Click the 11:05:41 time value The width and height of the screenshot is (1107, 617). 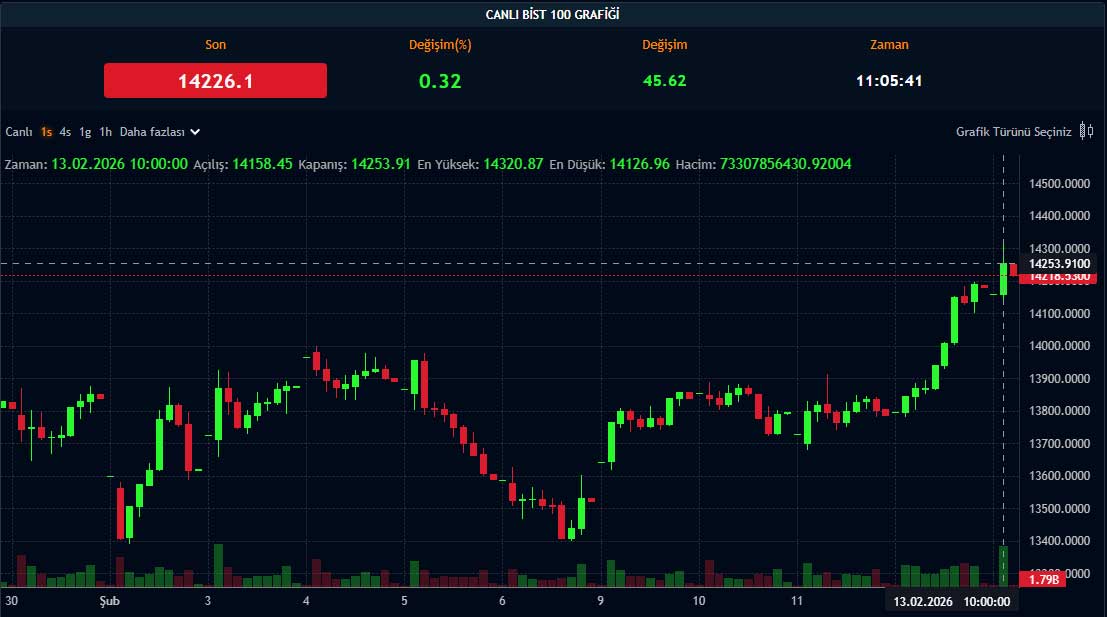point(889,81)
